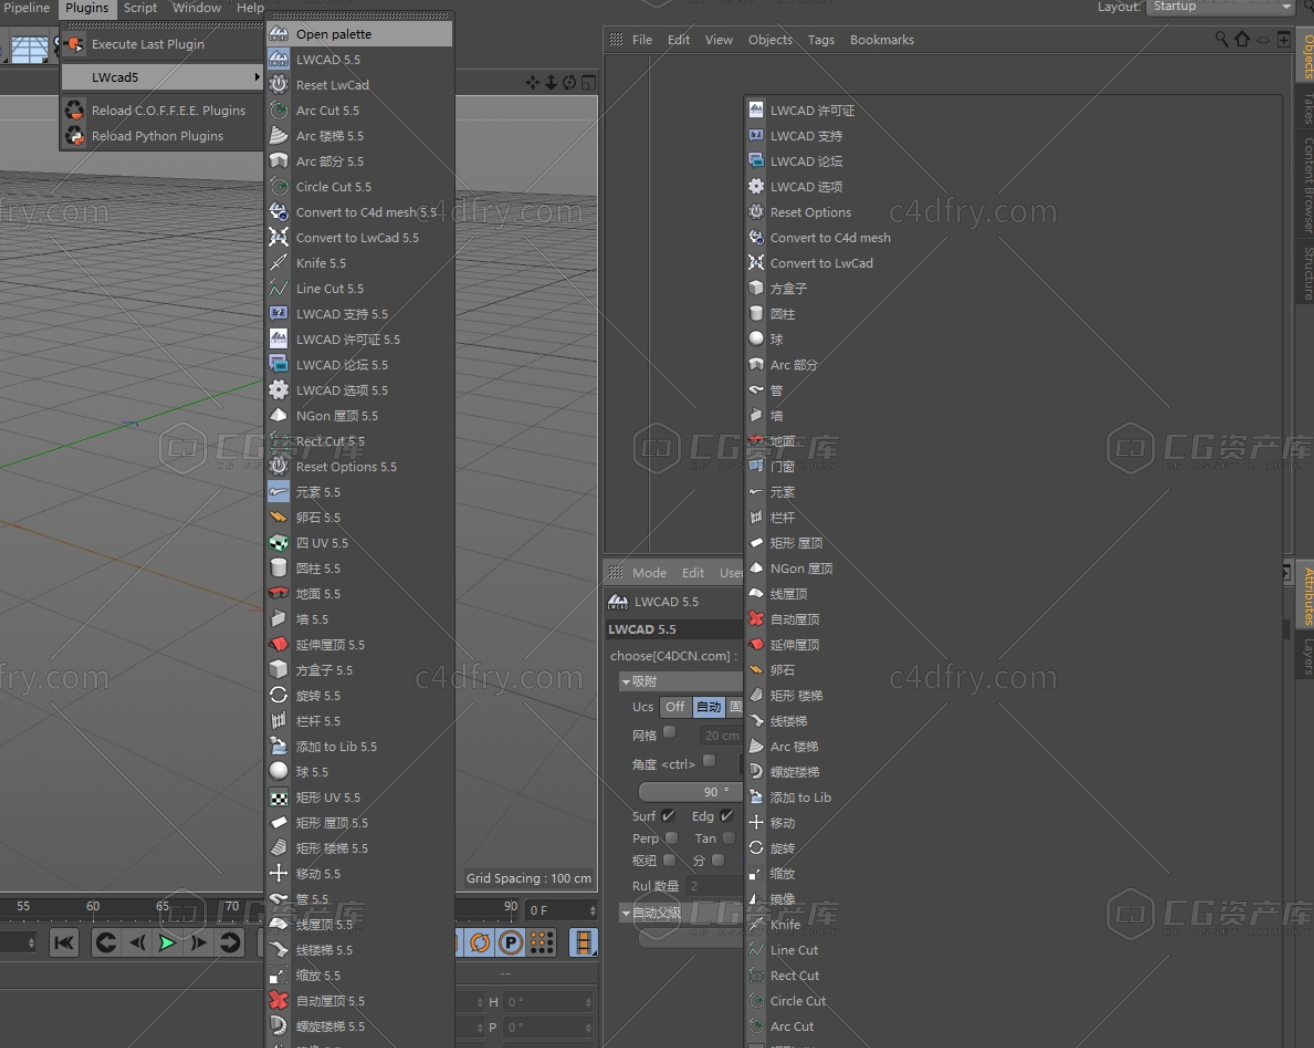Image resolution: width=1314 pixels, height=1048 pixels.
Task: Play the animation forwards
Action: point(168,942)
